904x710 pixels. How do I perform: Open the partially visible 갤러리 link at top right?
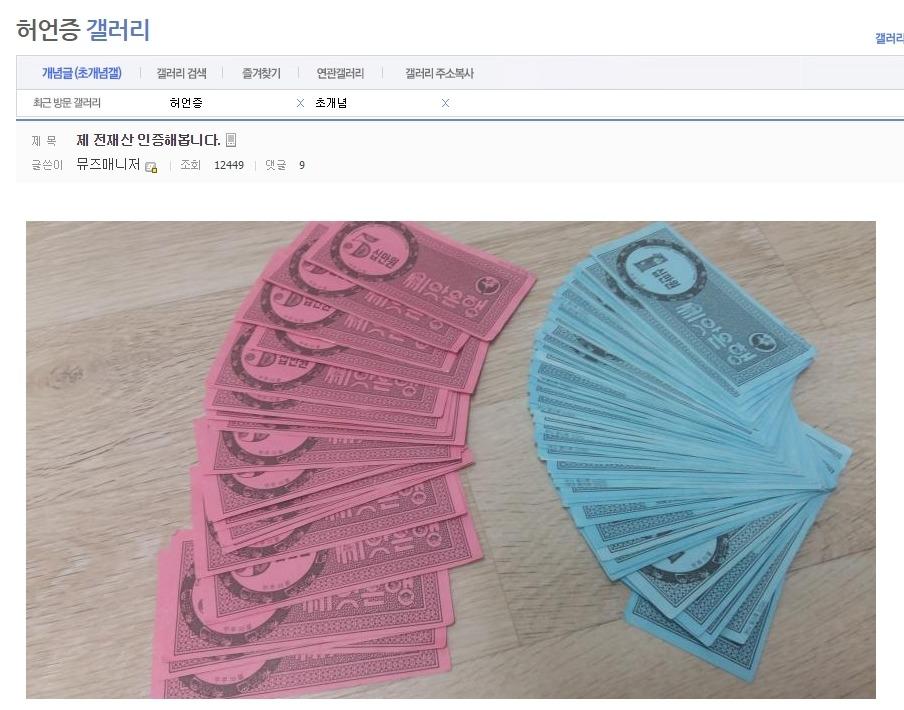[x=889, y=39]
